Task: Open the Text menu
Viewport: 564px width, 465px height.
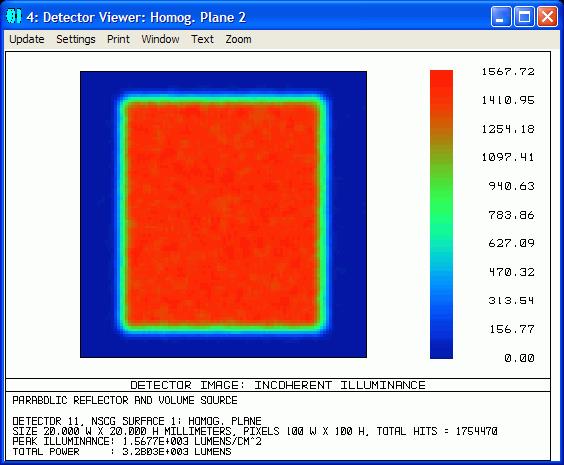Action: coord(203,39)
